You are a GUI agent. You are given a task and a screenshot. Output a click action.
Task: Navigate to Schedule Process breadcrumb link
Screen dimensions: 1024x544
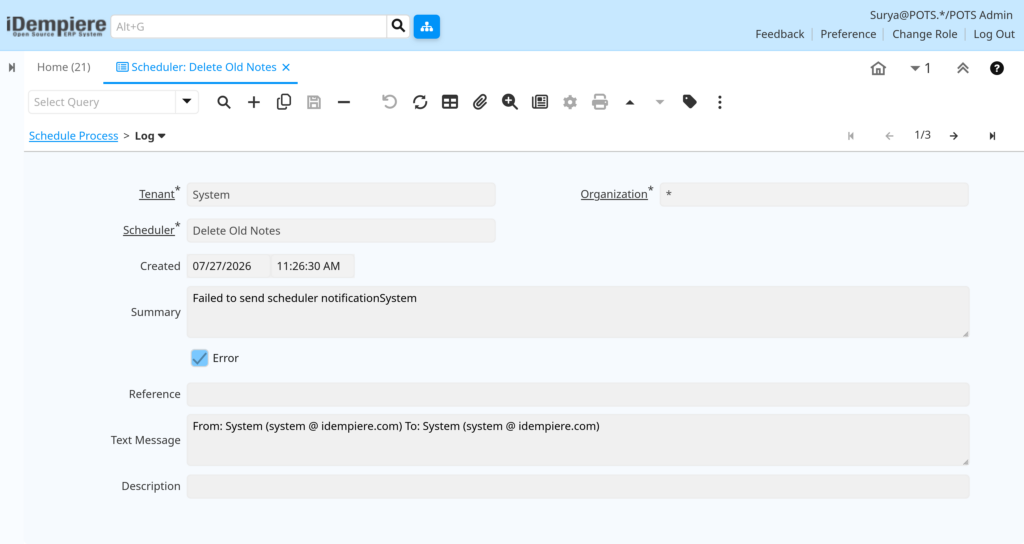(x=73, y=136)
